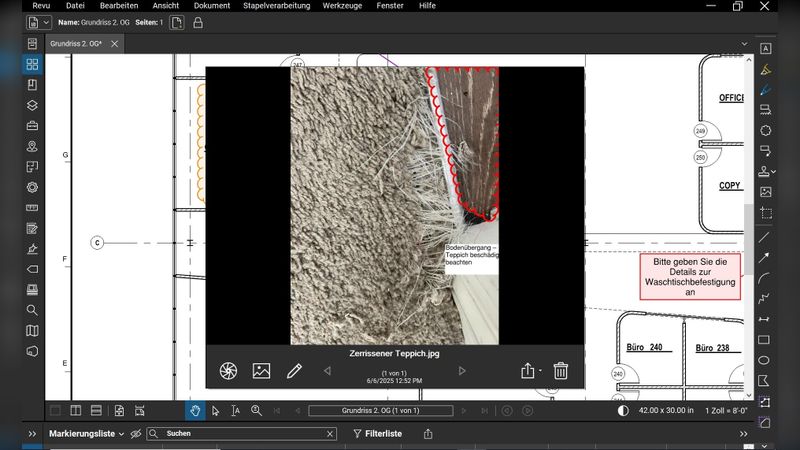The image size is (800, 450).
Task: Open the sheet sets map icon
Action: click(x=32, y=331)
